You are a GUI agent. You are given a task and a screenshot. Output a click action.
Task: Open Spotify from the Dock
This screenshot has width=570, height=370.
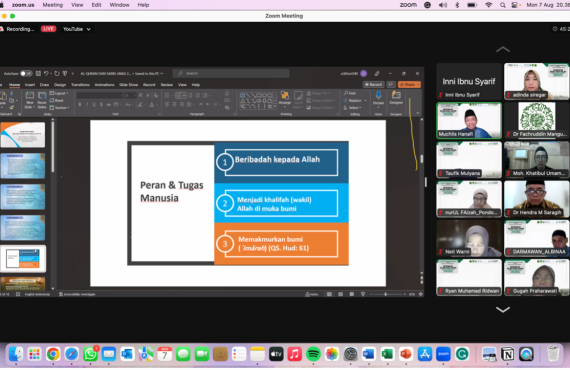313,354
